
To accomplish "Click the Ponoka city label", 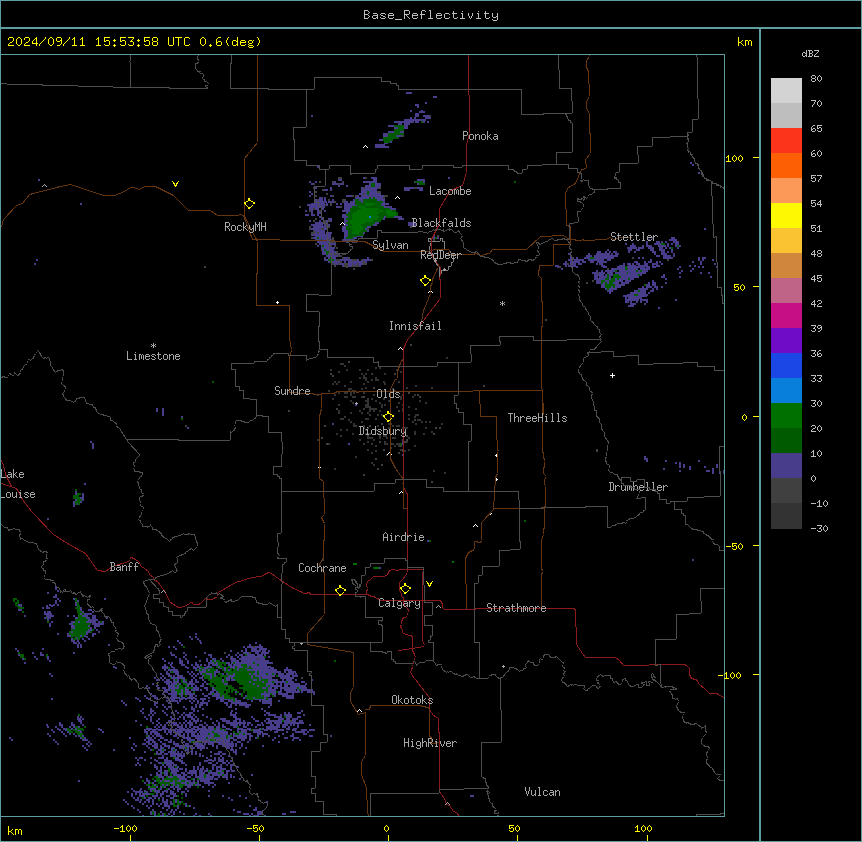I will [x=480, y=136].
